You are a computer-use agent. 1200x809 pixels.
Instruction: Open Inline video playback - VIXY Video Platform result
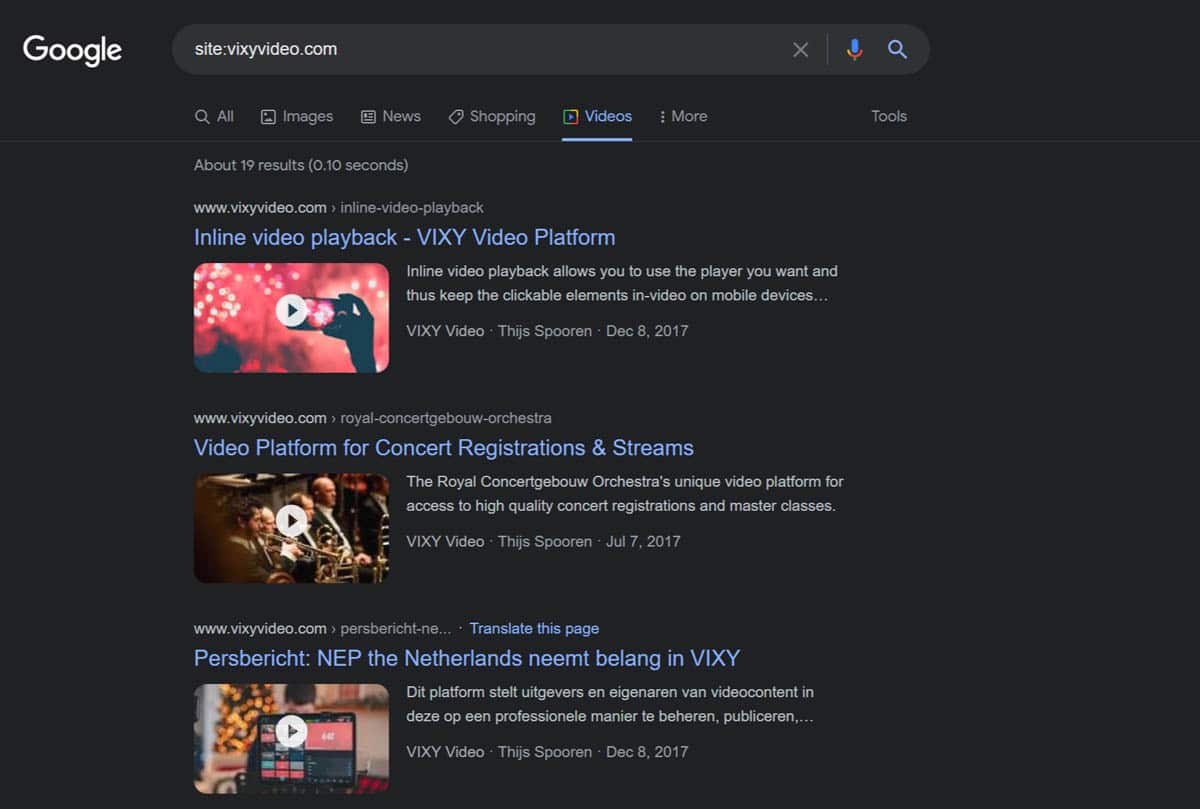click(x=404, y=237)
